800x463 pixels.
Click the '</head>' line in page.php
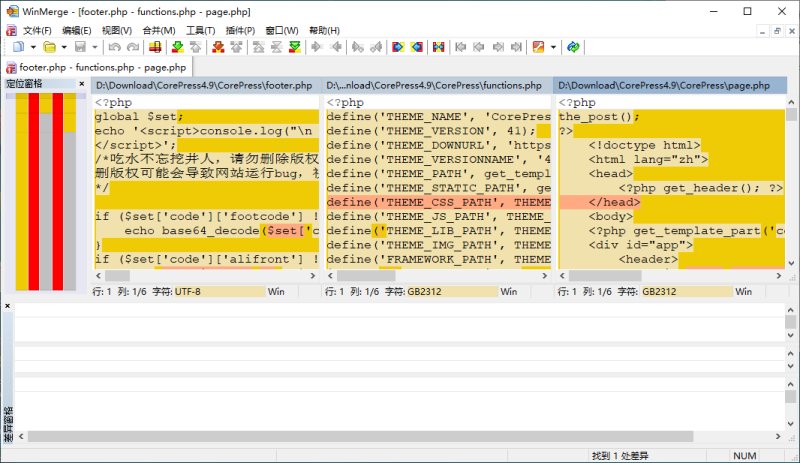pos(671,202)
